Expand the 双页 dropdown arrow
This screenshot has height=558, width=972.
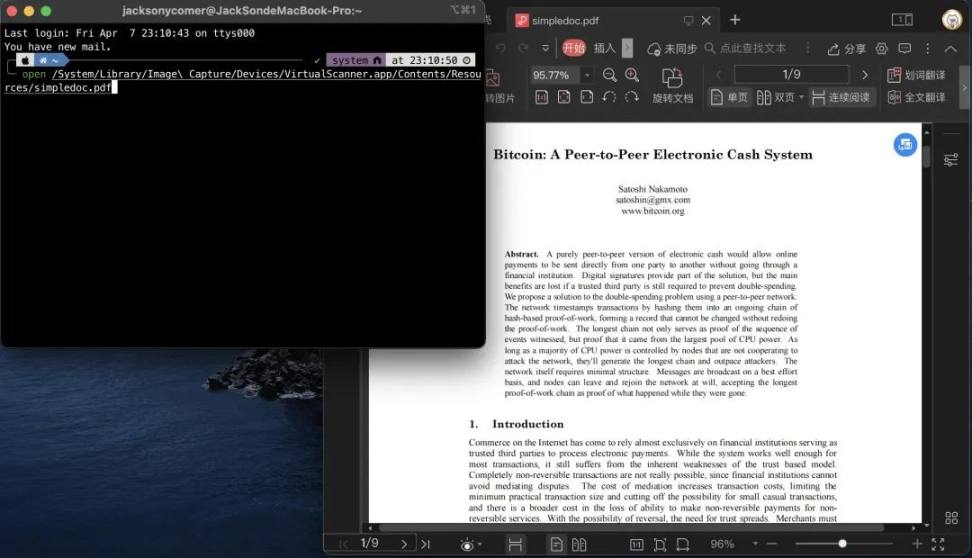click(x=801, y=97)
